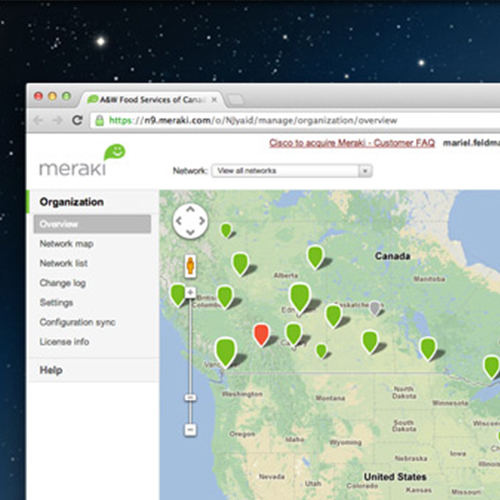Open the Cisco to acquire Meraki FAQ link
500x500 pixels.
click(x=352, y=143)
